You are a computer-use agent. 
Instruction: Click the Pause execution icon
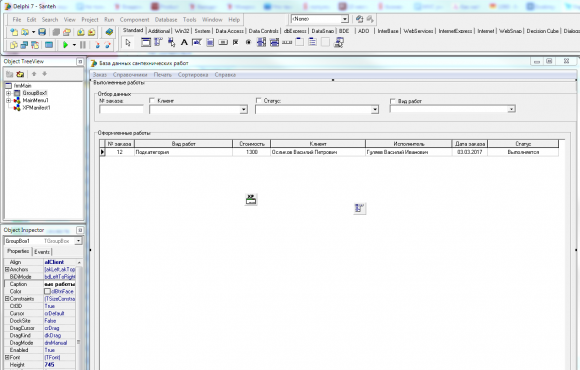point(83,45)
